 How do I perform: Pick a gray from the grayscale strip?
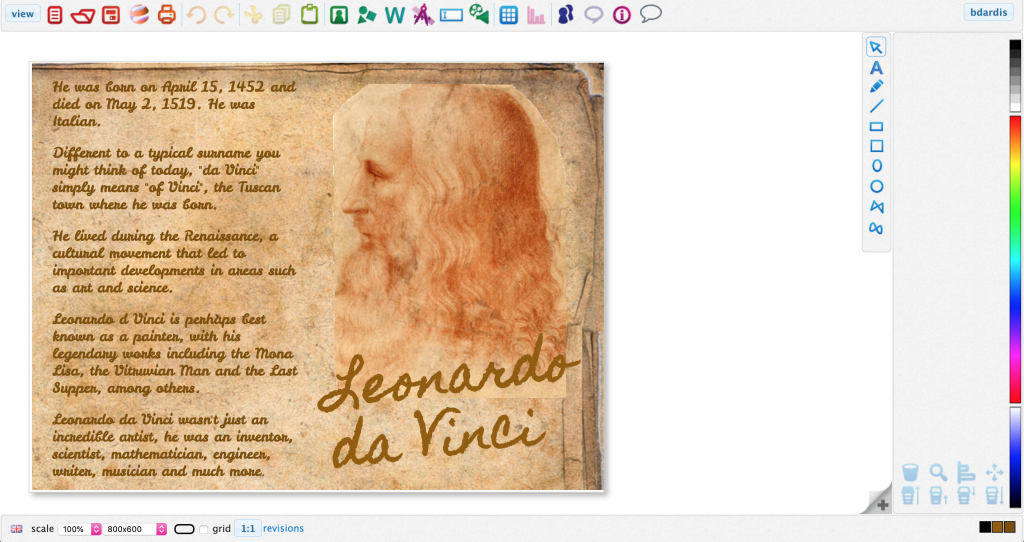click(x=1015, y=75)
